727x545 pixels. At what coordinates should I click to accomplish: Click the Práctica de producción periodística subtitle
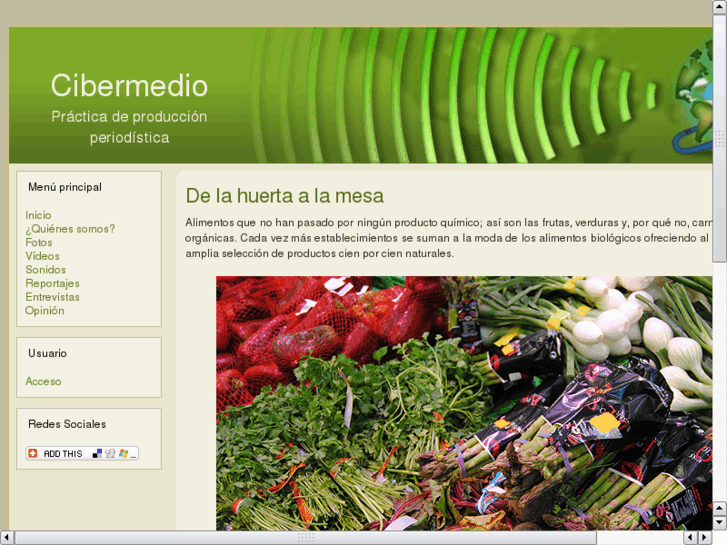129,127
